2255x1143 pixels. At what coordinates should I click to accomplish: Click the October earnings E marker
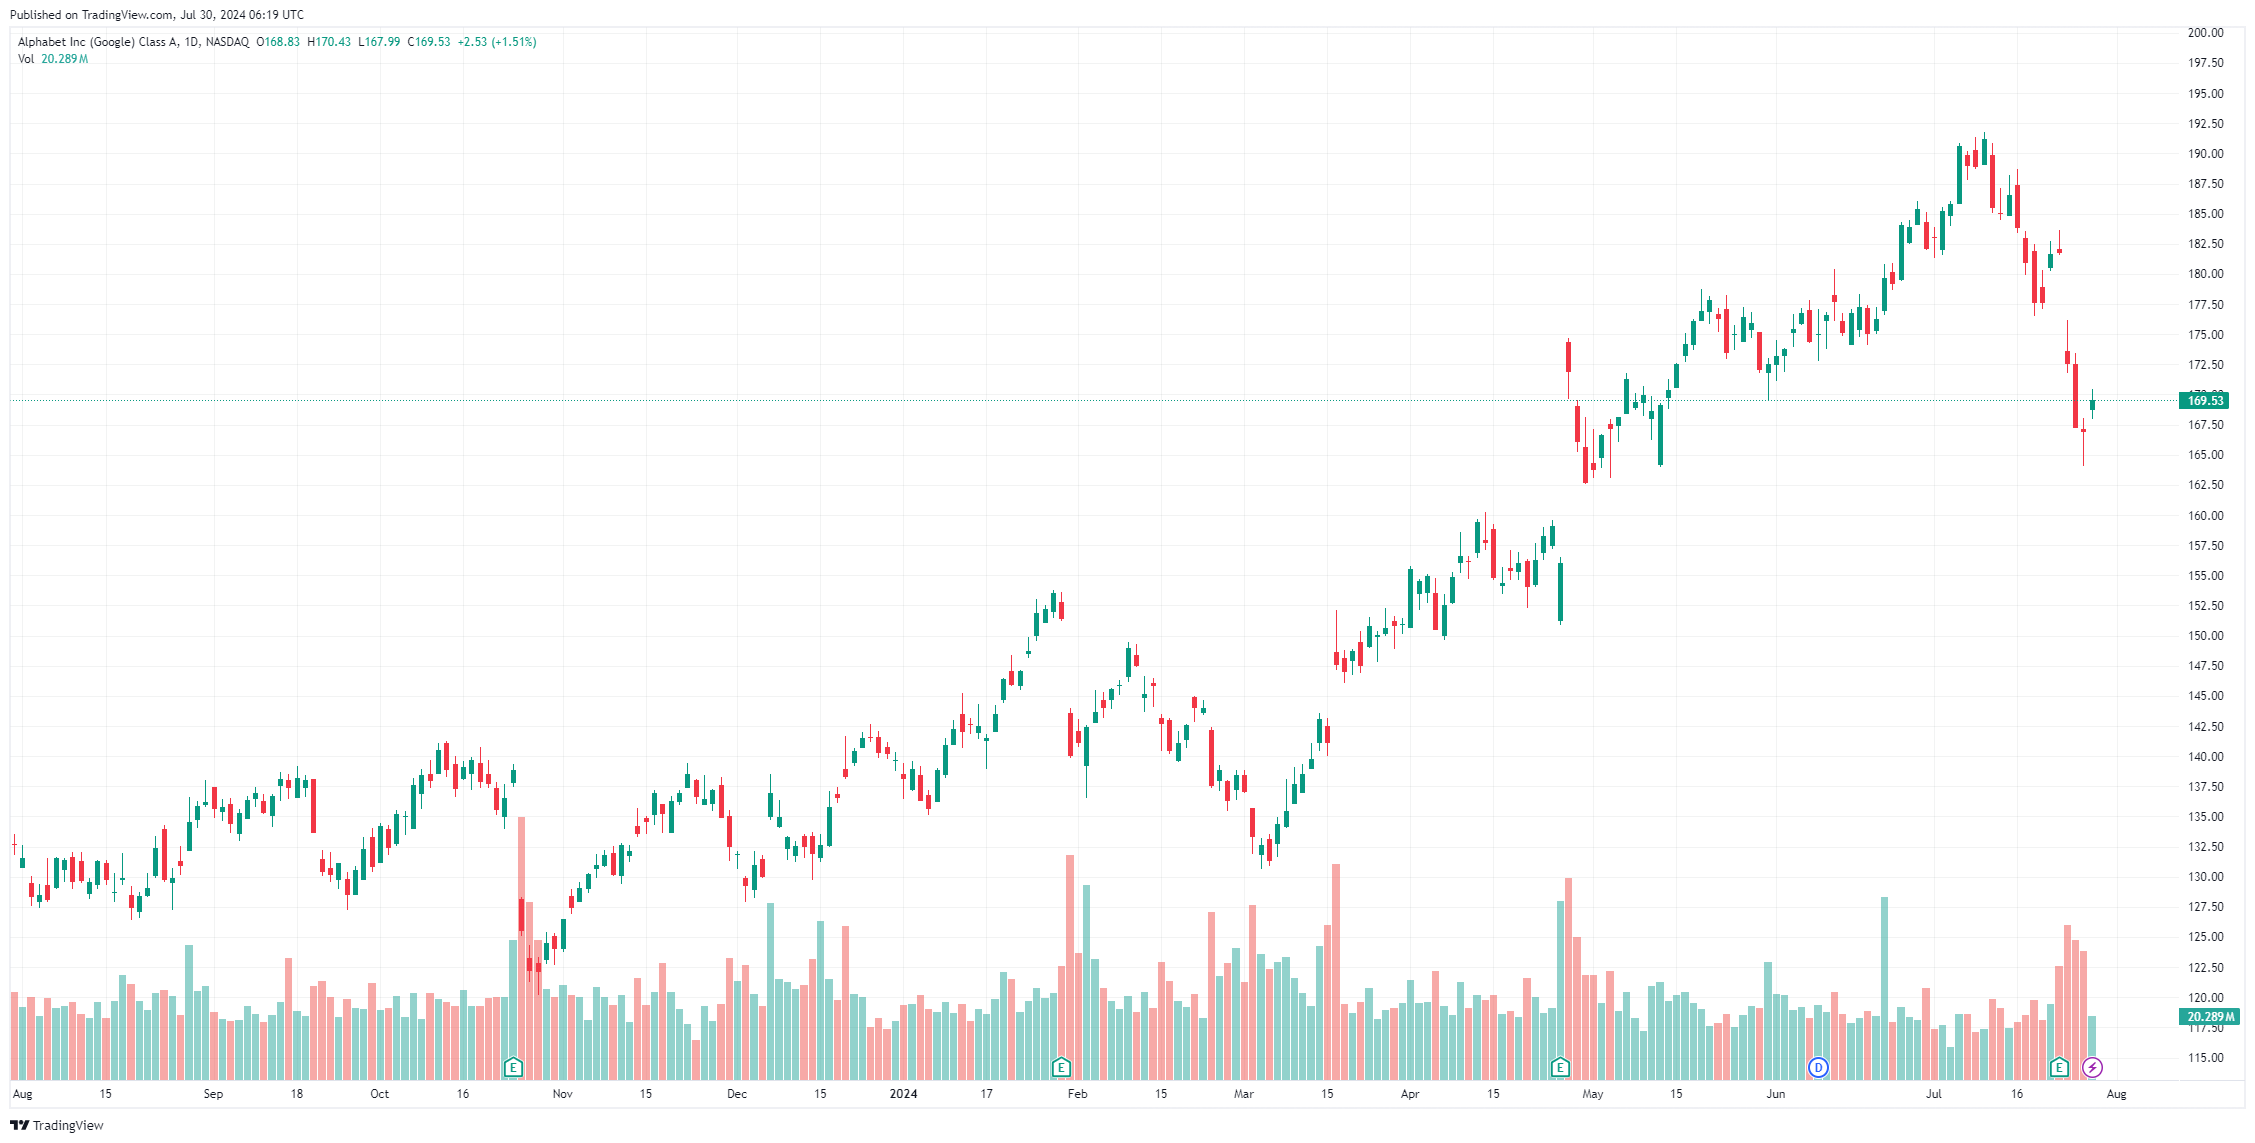point(513,1067)
